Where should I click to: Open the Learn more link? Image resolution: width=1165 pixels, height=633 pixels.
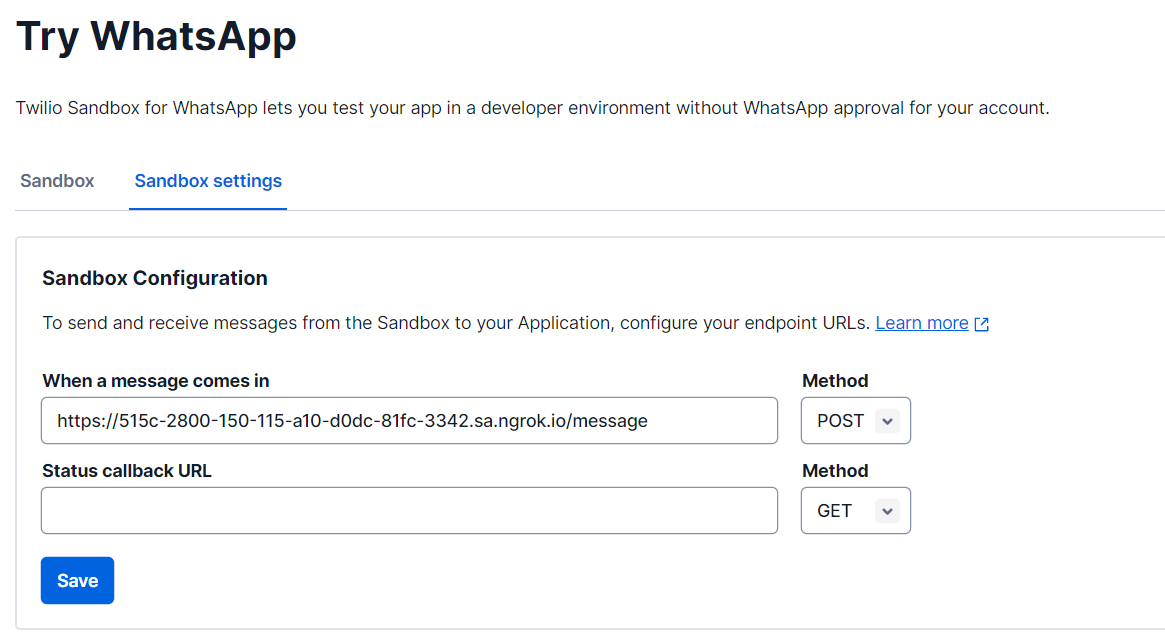tap(921, 322)
